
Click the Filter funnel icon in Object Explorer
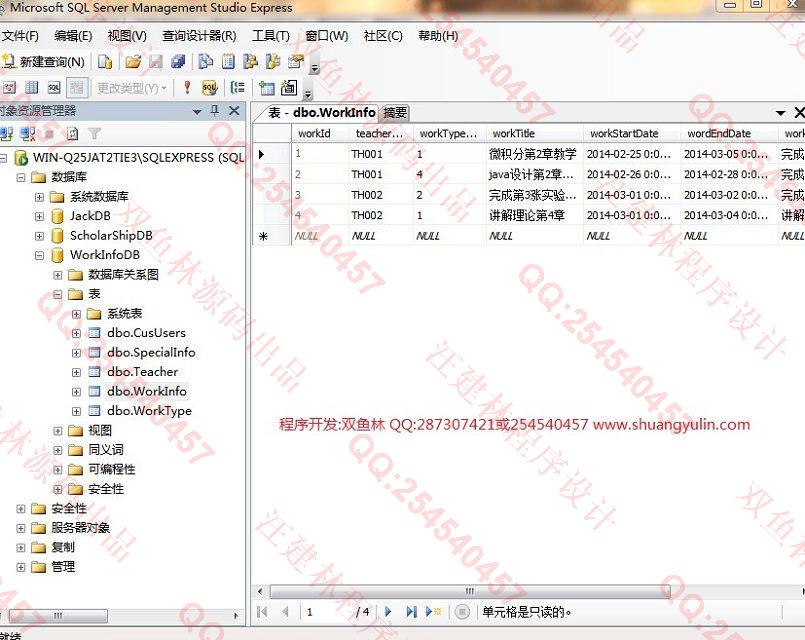coord(94,134)
